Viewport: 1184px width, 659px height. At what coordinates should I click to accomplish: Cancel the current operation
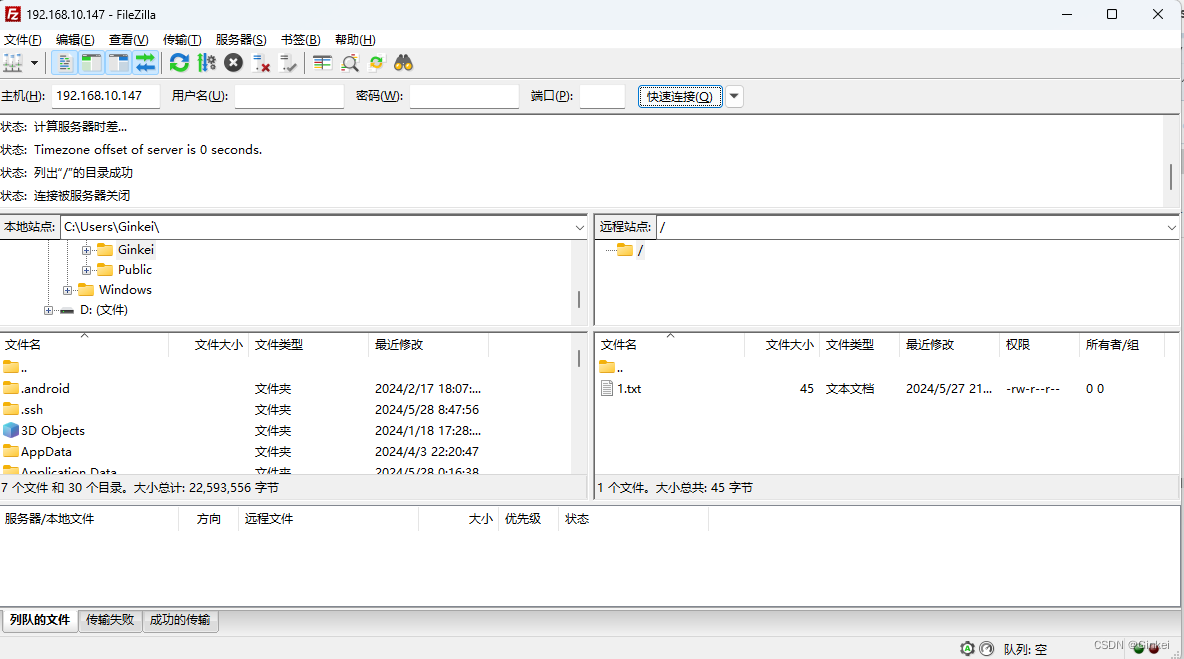[233, 63]
